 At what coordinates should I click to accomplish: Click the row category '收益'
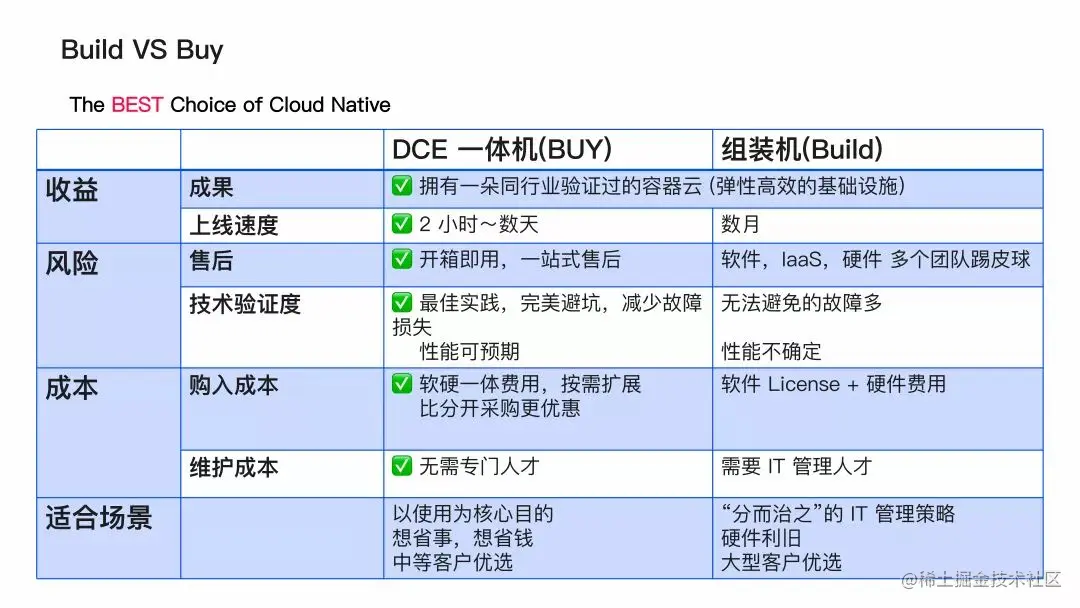click(x=72, y=190)
